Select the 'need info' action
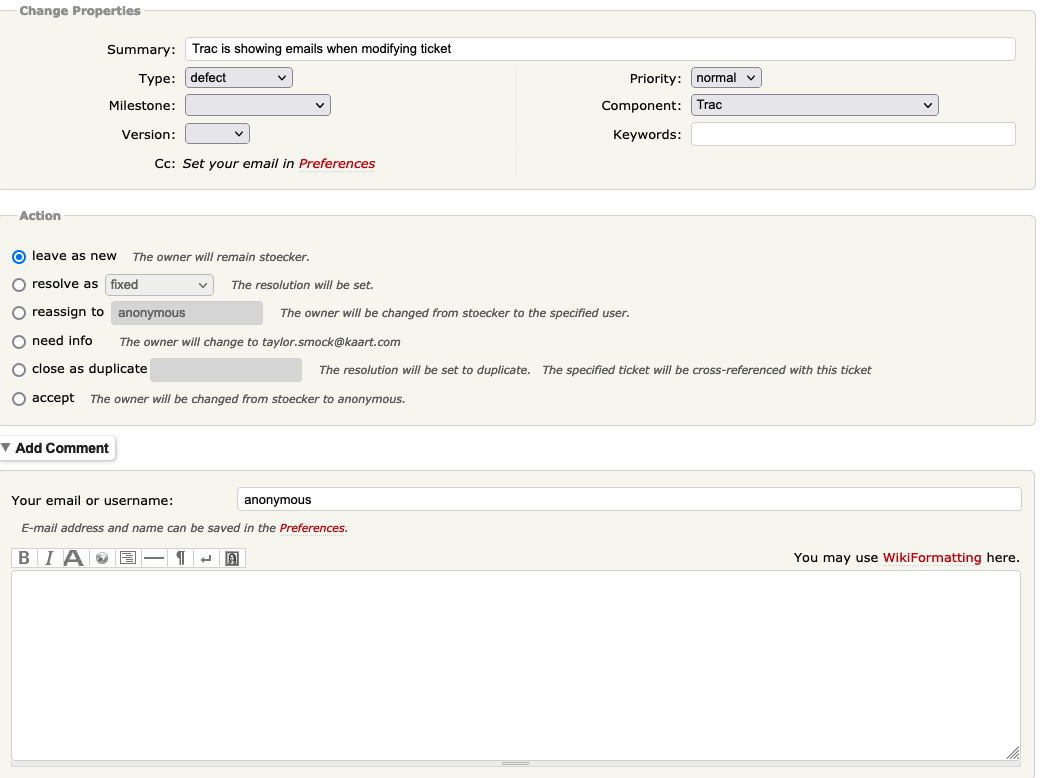This screenshot has height=778, width=1050. [x=19, y=342]
